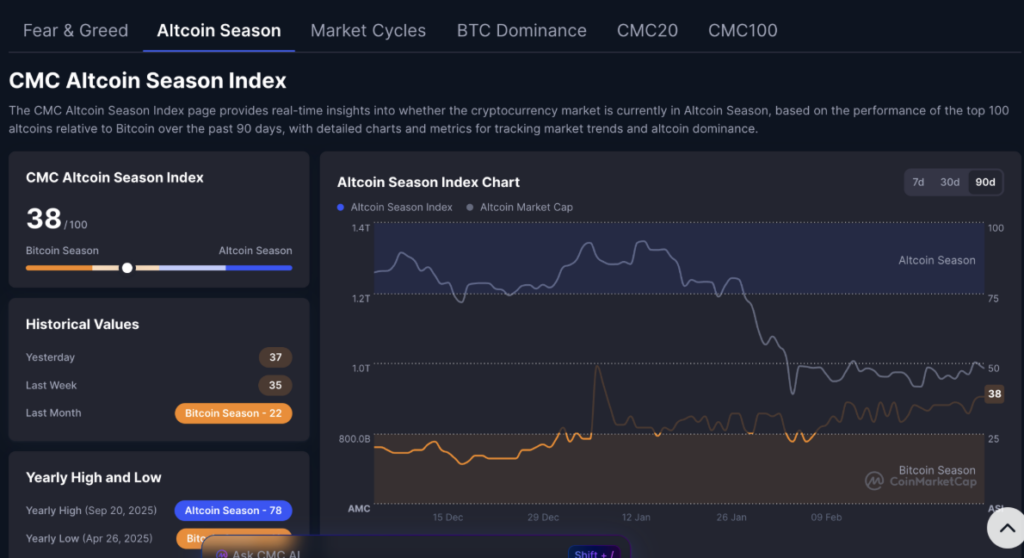Switch to the Market Cycles tab

(x=368, y=30)
